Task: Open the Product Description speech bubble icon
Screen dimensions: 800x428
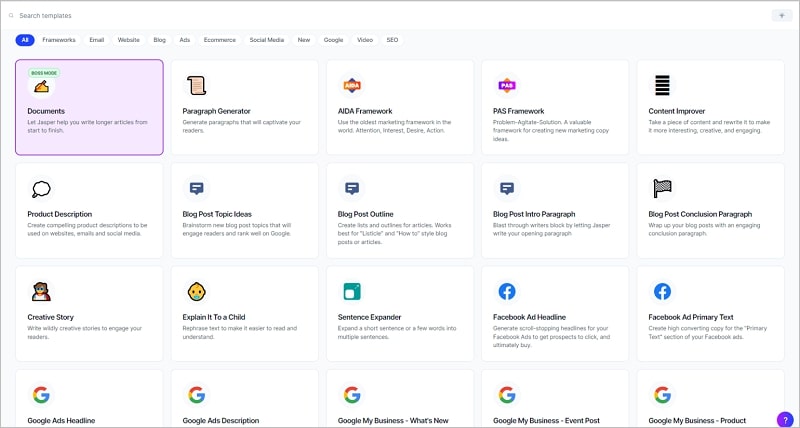Action: tap(41, 189)
